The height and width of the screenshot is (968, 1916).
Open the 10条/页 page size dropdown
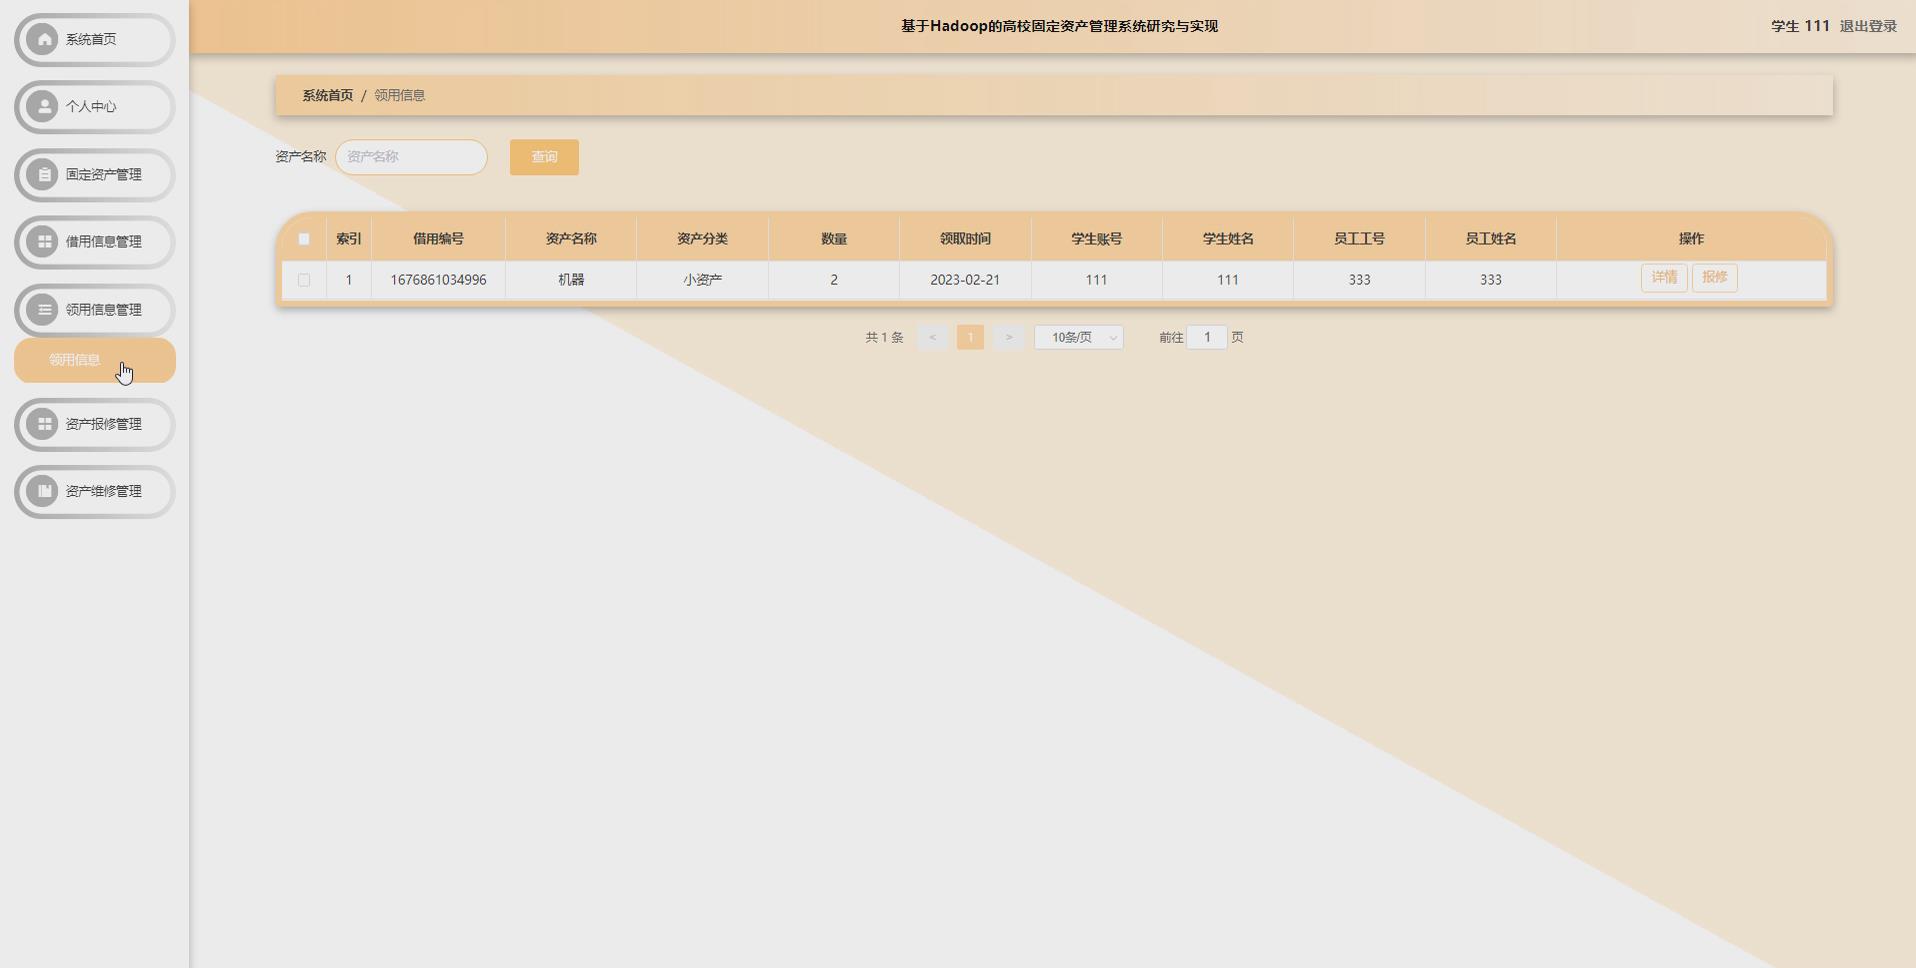(x=1078, y=337)
